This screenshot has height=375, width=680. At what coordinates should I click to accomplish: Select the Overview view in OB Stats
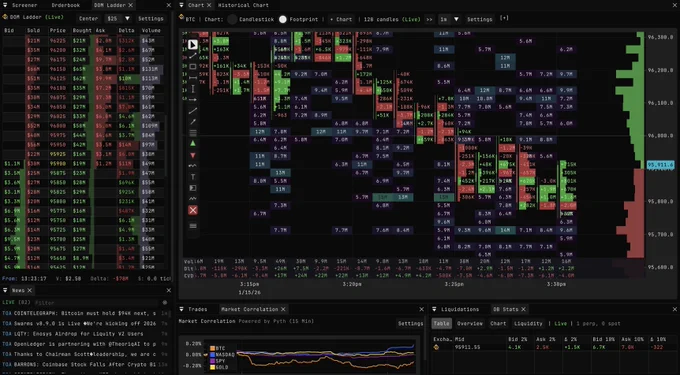coord(470,323)
